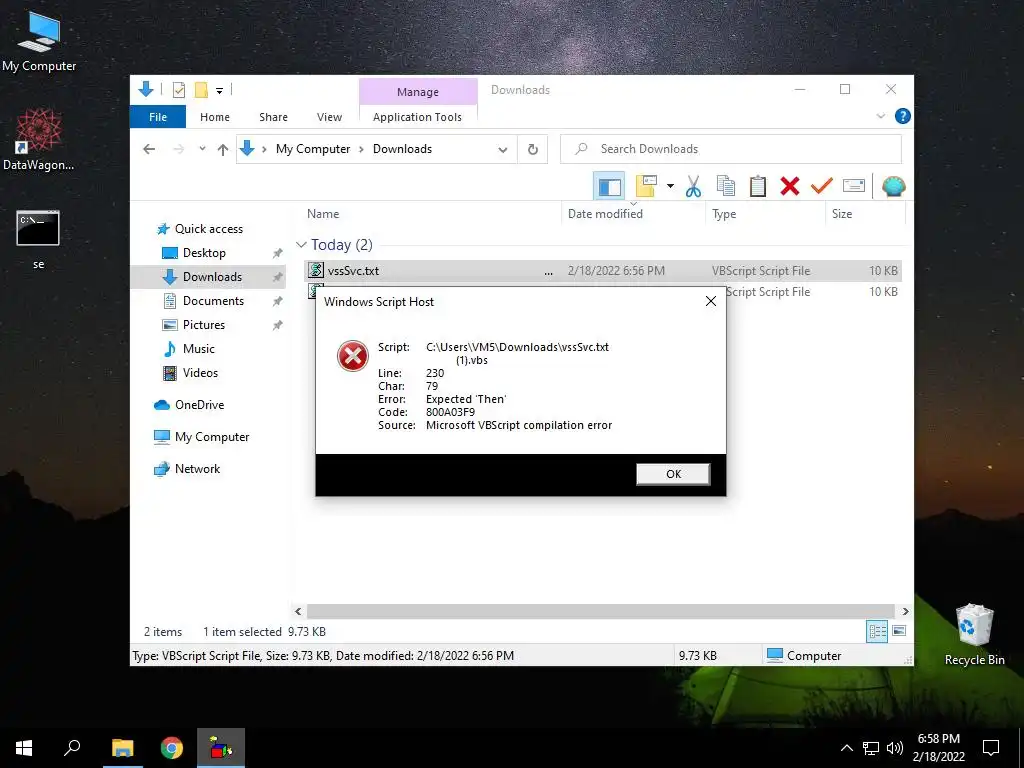Open the Windows Start menu
This screenshot has width=1024, height=768.
[24, 748]
